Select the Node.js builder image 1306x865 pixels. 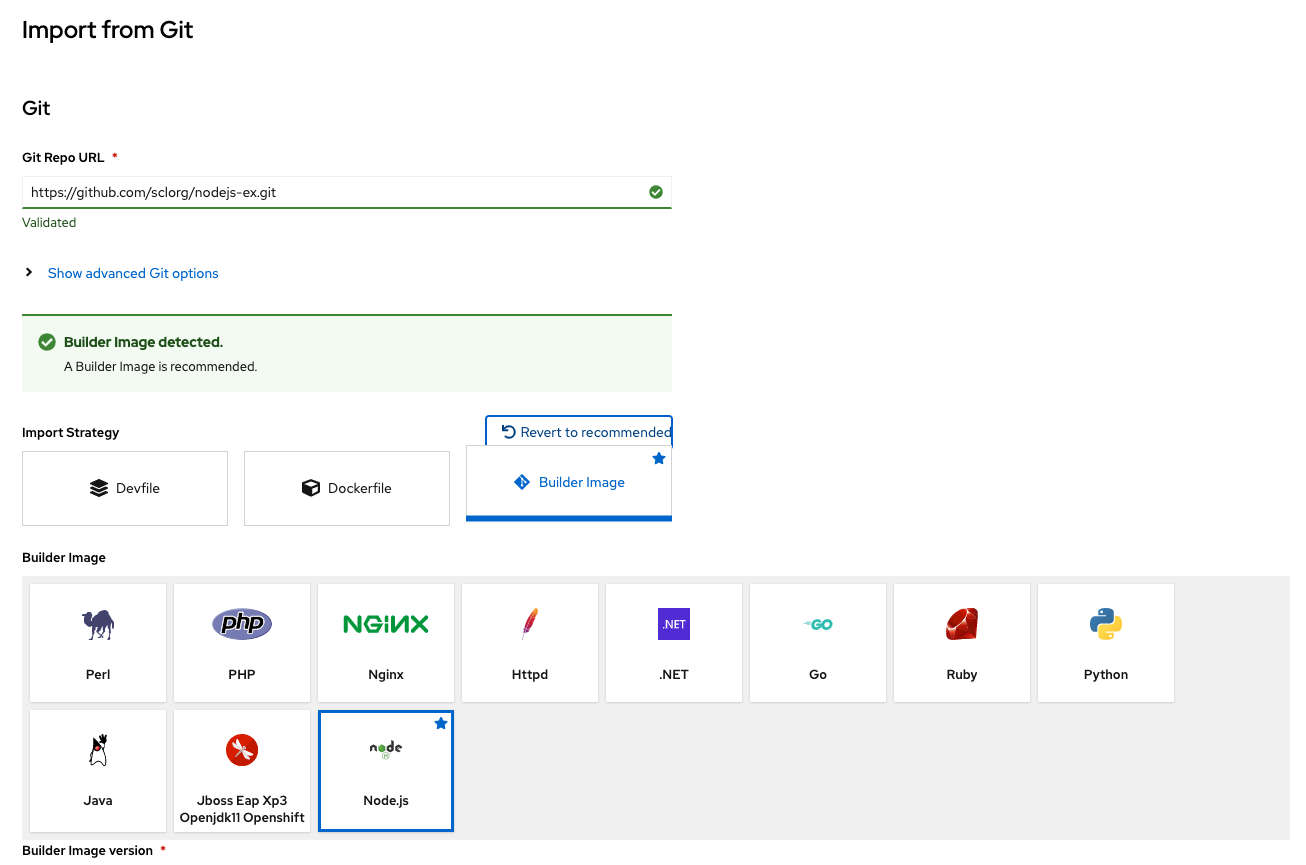(386, 770)
